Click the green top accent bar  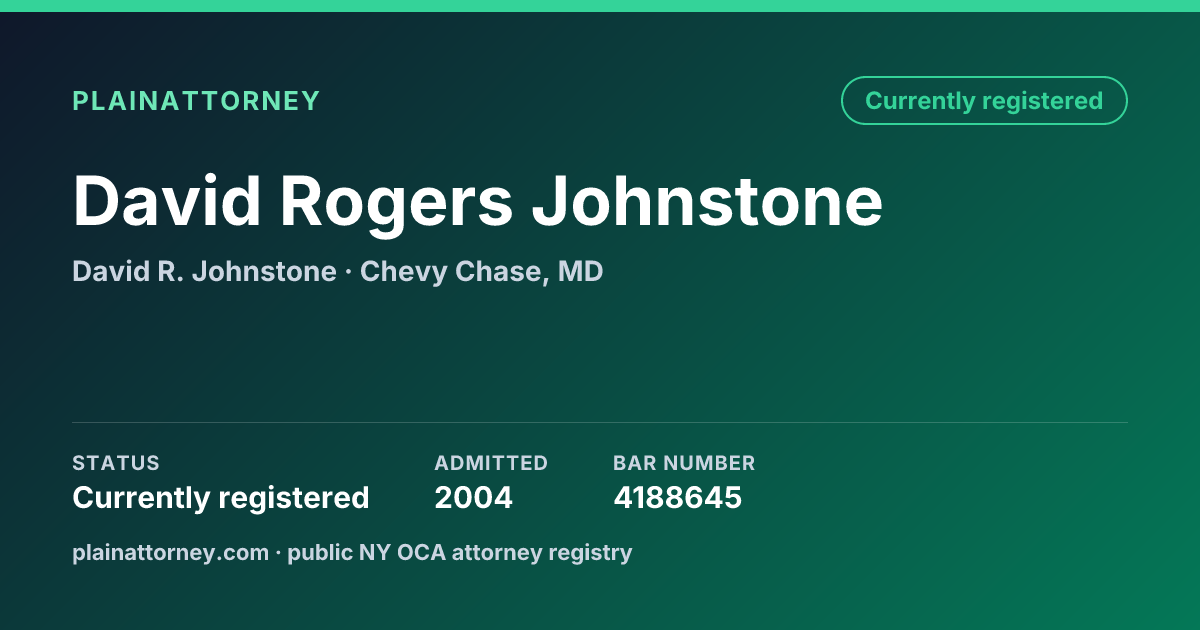(x=600, y=6)
